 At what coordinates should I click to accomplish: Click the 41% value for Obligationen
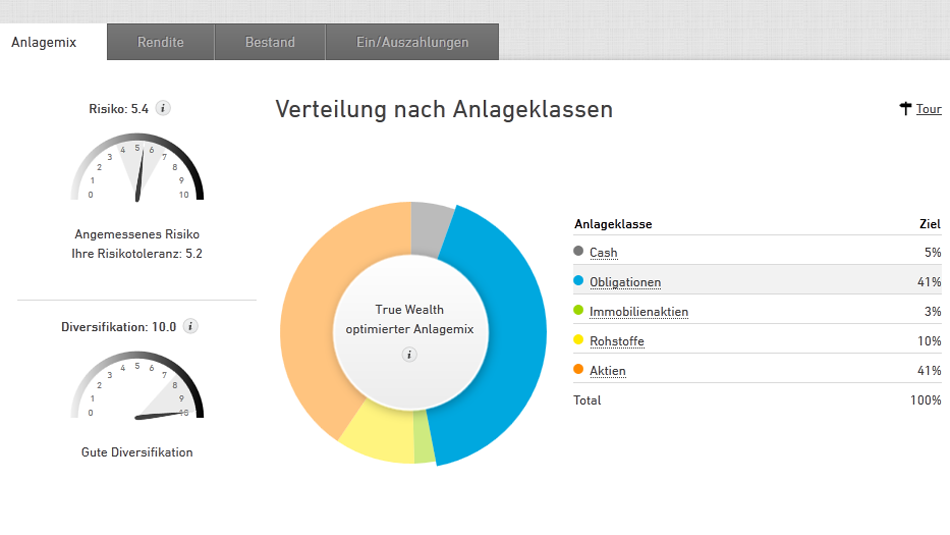[x=929, y=282]
